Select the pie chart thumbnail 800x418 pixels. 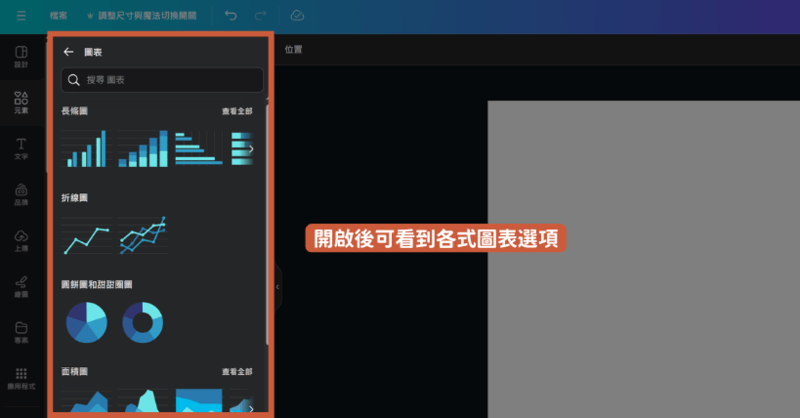[86, 322]
